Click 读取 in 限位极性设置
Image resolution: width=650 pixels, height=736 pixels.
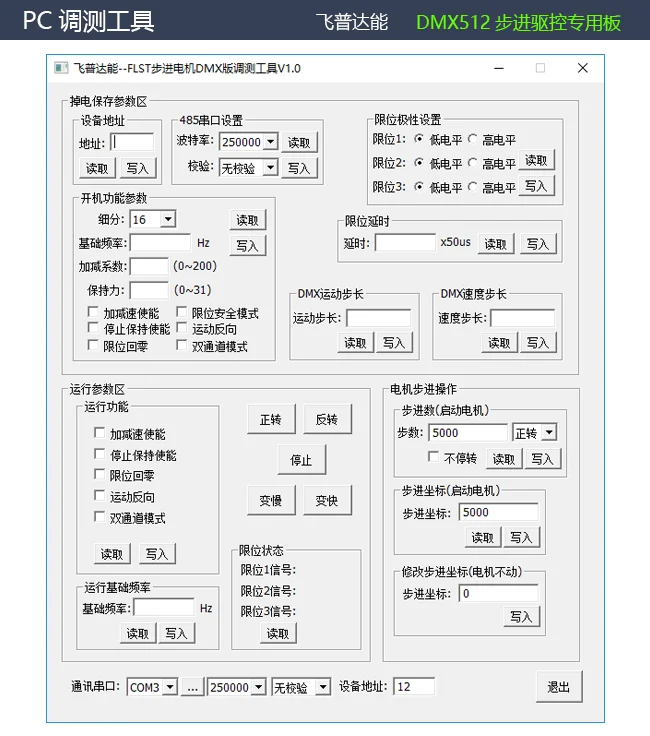[536, 161]
